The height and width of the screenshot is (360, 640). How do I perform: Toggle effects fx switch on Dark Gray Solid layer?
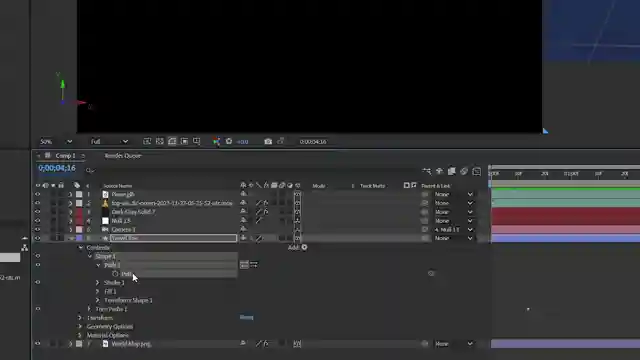(x=266, y=212)
